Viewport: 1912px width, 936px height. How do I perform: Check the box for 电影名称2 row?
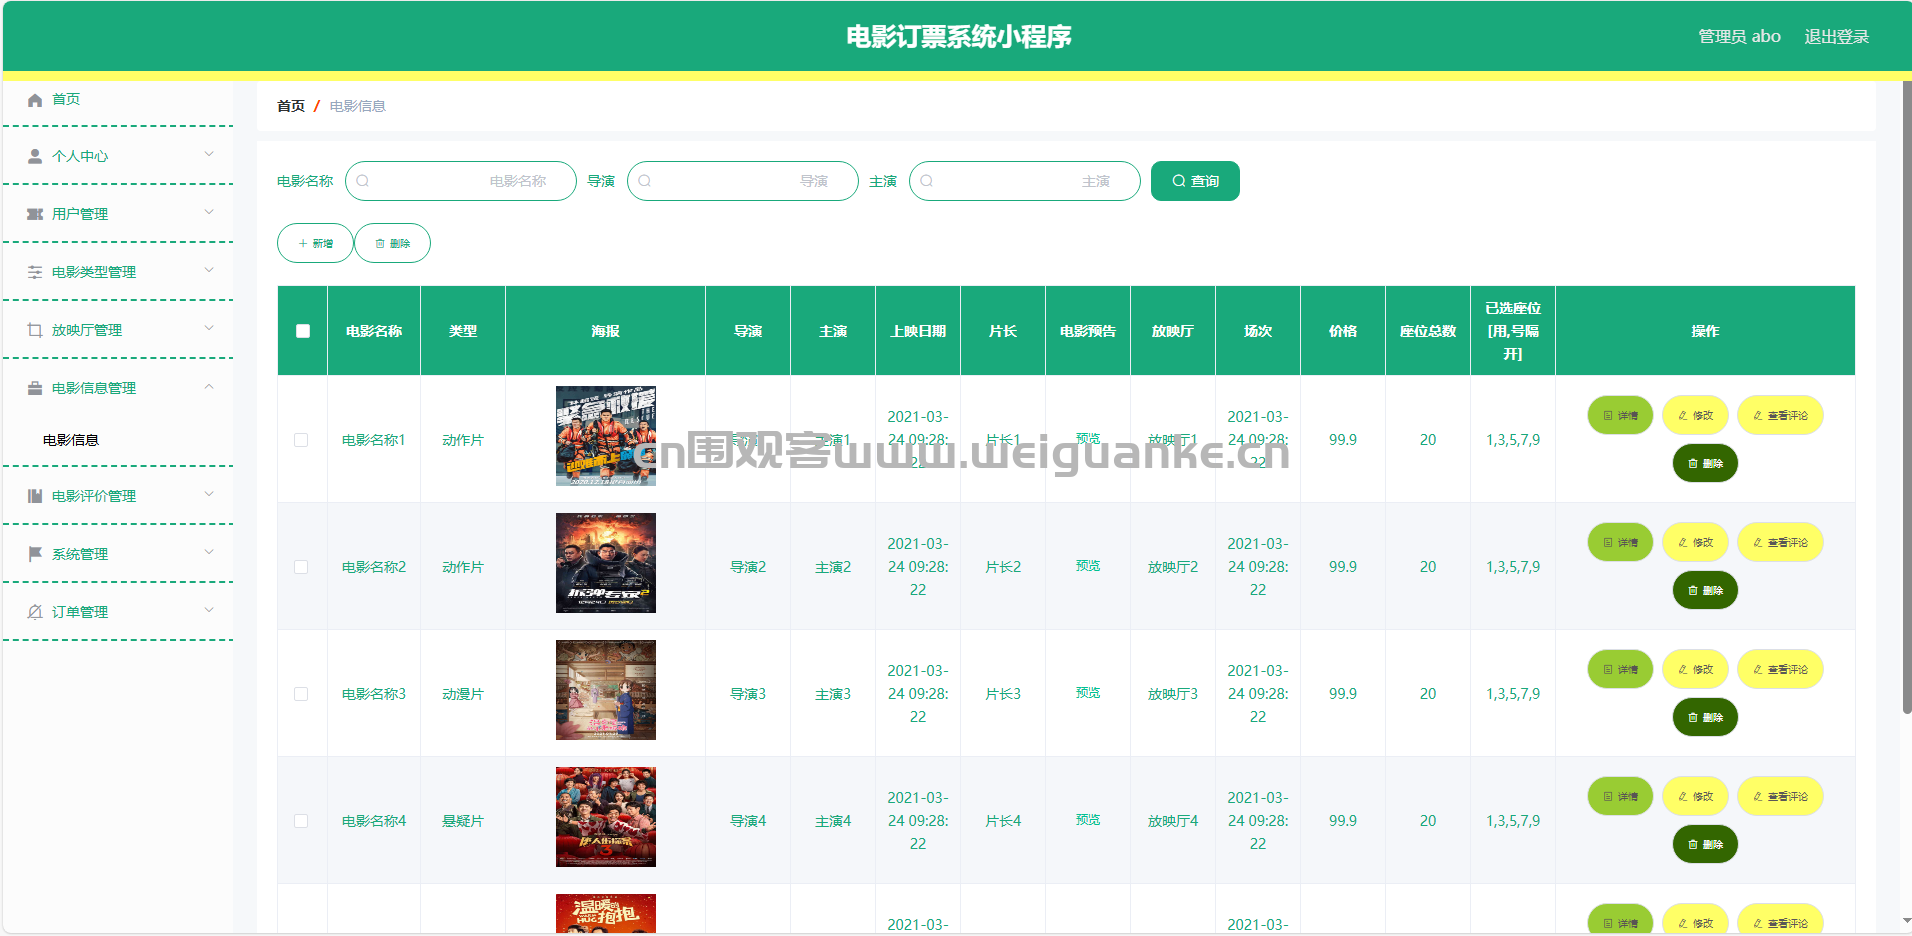[301, 567]
